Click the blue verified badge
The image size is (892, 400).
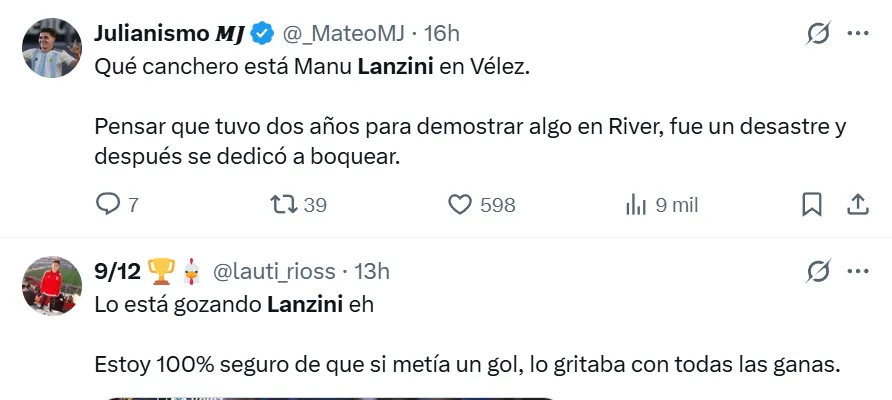point(262,34)
